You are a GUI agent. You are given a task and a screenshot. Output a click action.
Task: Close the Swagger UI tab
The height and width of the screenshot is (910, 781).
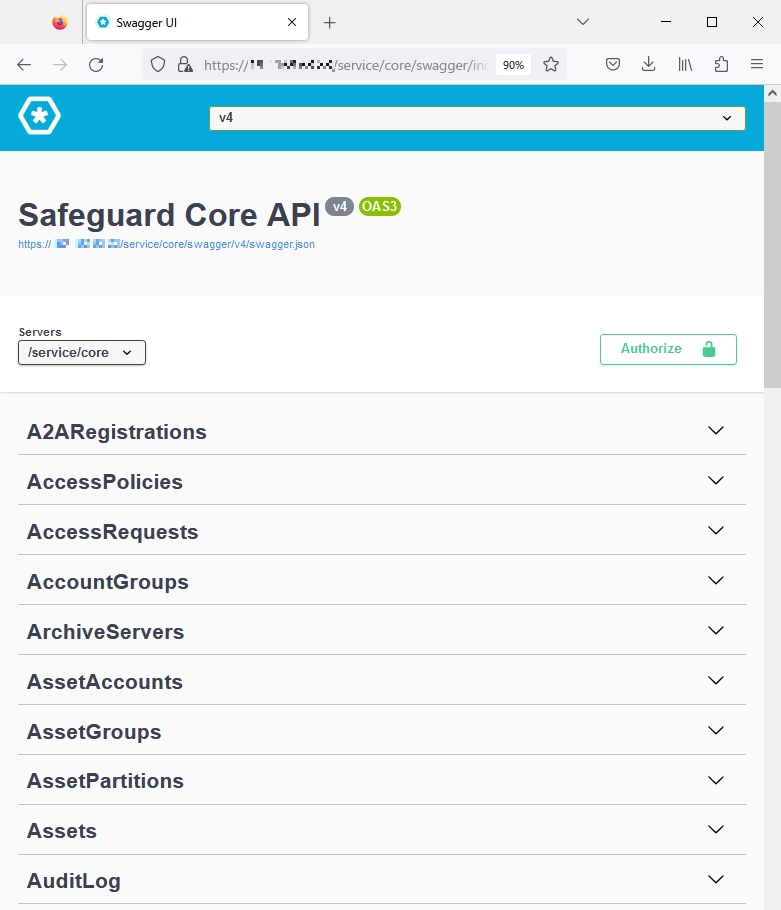[292, 22]
